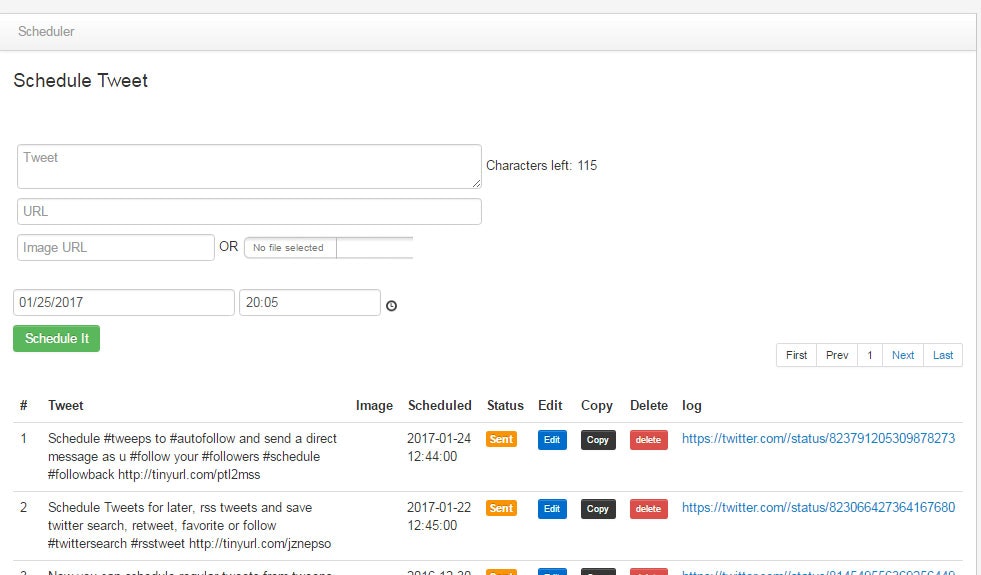Click scheduled time 2017-01-24 12:44:00
Screen dimensions: 981x575
pyautogui.click(x=439, y=447)
